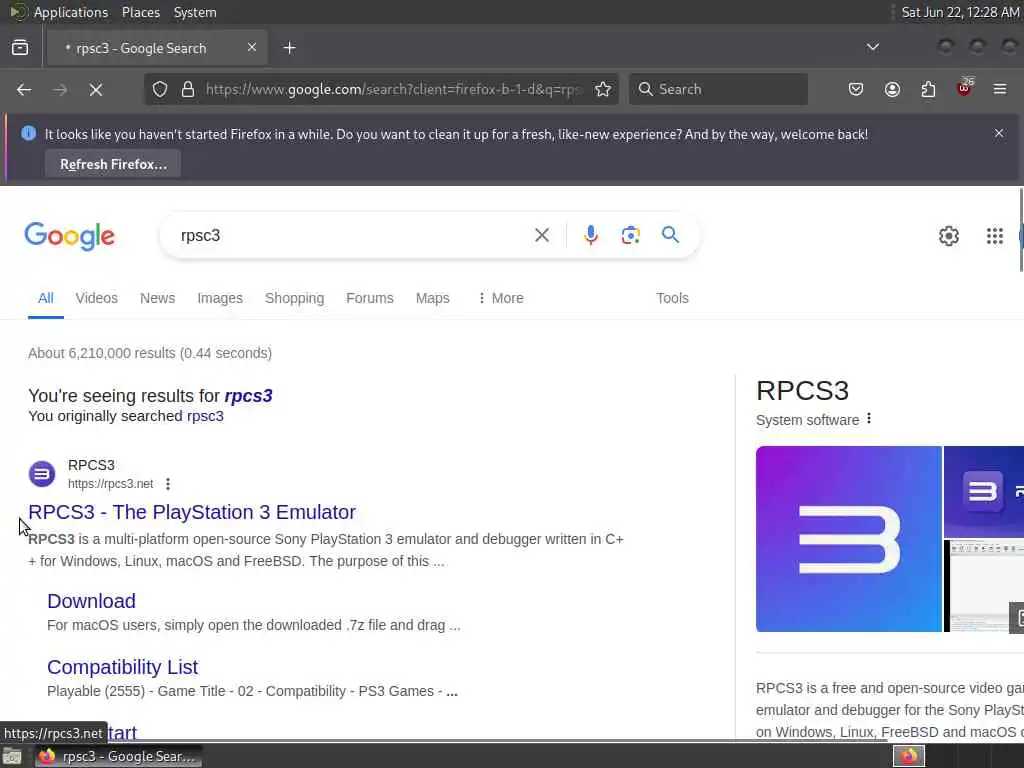Screen dimensions: 1024x768
Task: Open the Google apps grid
Action: point(995,236)
